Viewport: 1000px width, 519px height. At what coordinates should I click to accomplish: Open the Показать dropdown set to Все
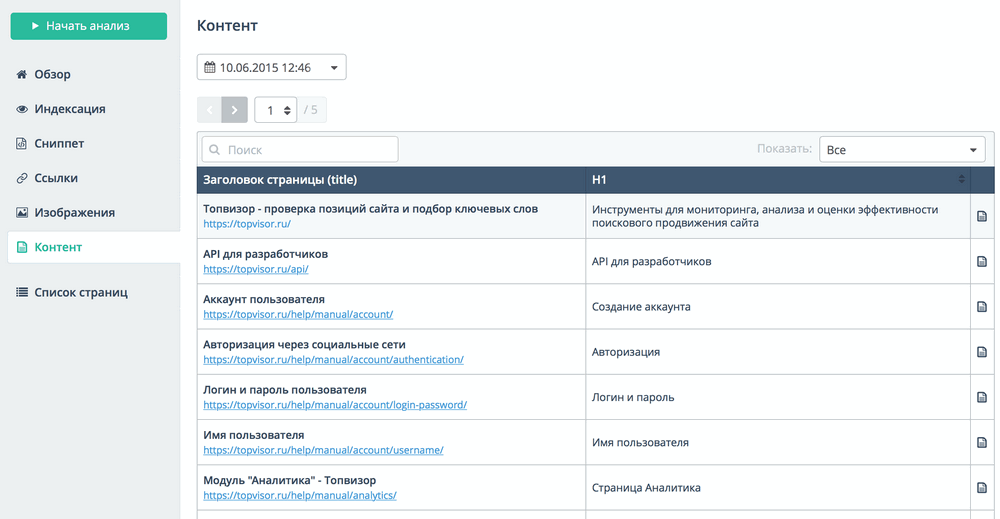[x=902, y=149]
